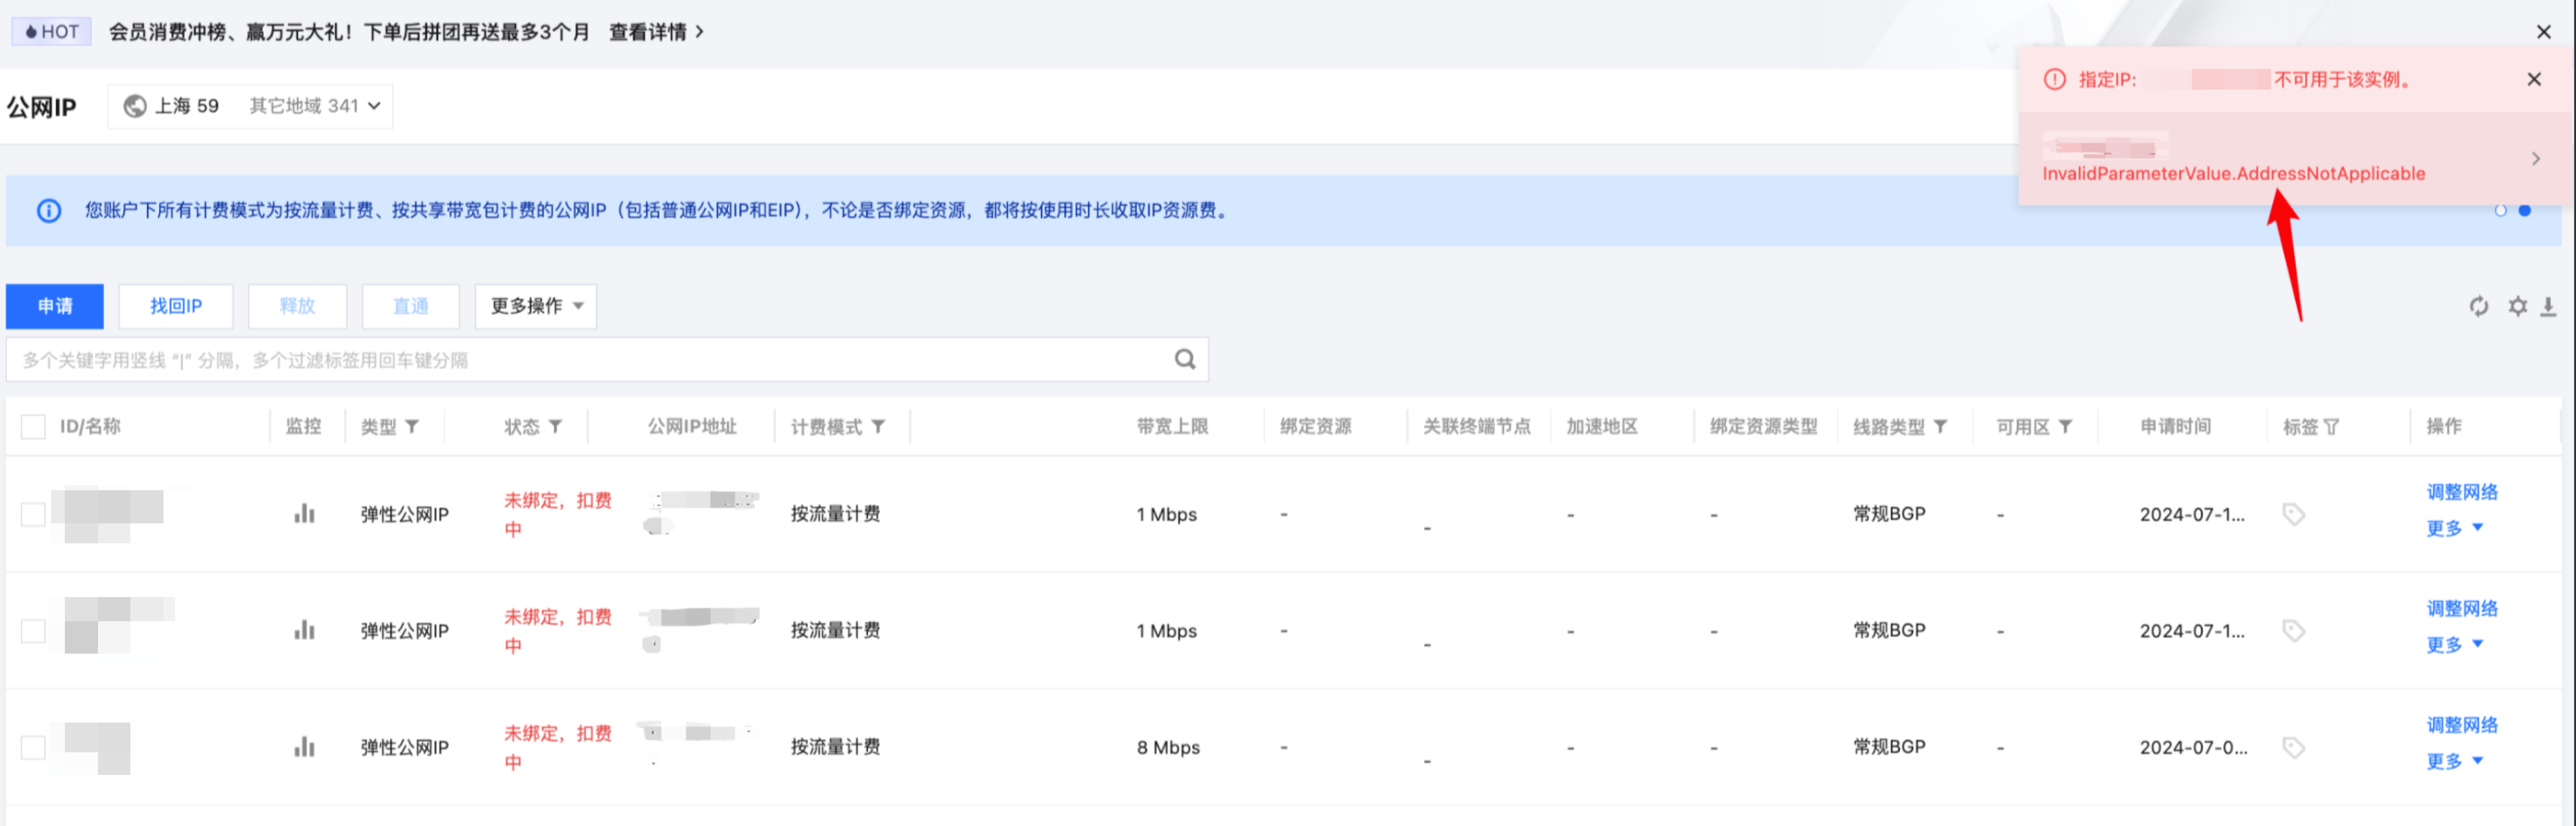2576x826 pixels.
Task: Filter by 线路类型 column header
Action: tap(1939, 427)
